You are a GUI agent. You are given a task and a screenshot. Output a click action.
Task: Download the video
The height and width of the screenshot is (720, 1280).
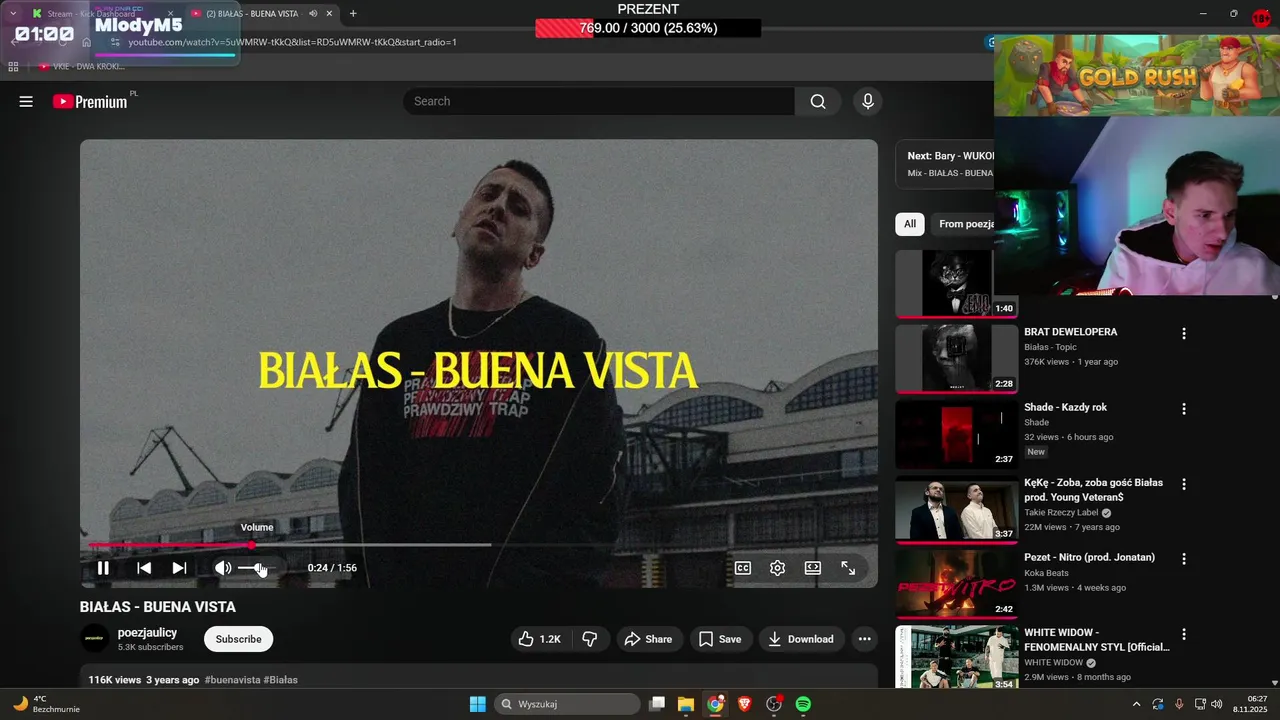pyautogui.click(x=801, y=639)
